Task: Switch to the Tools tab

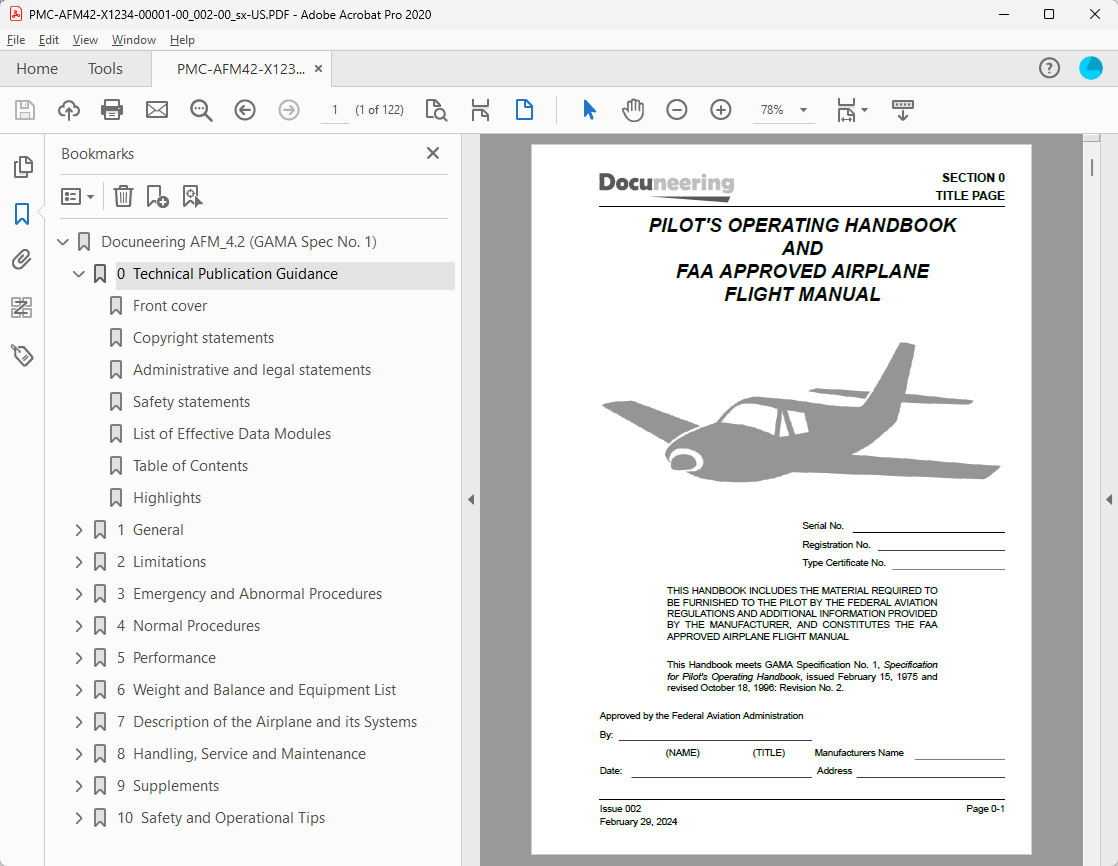Action: (x=105, y=68)
